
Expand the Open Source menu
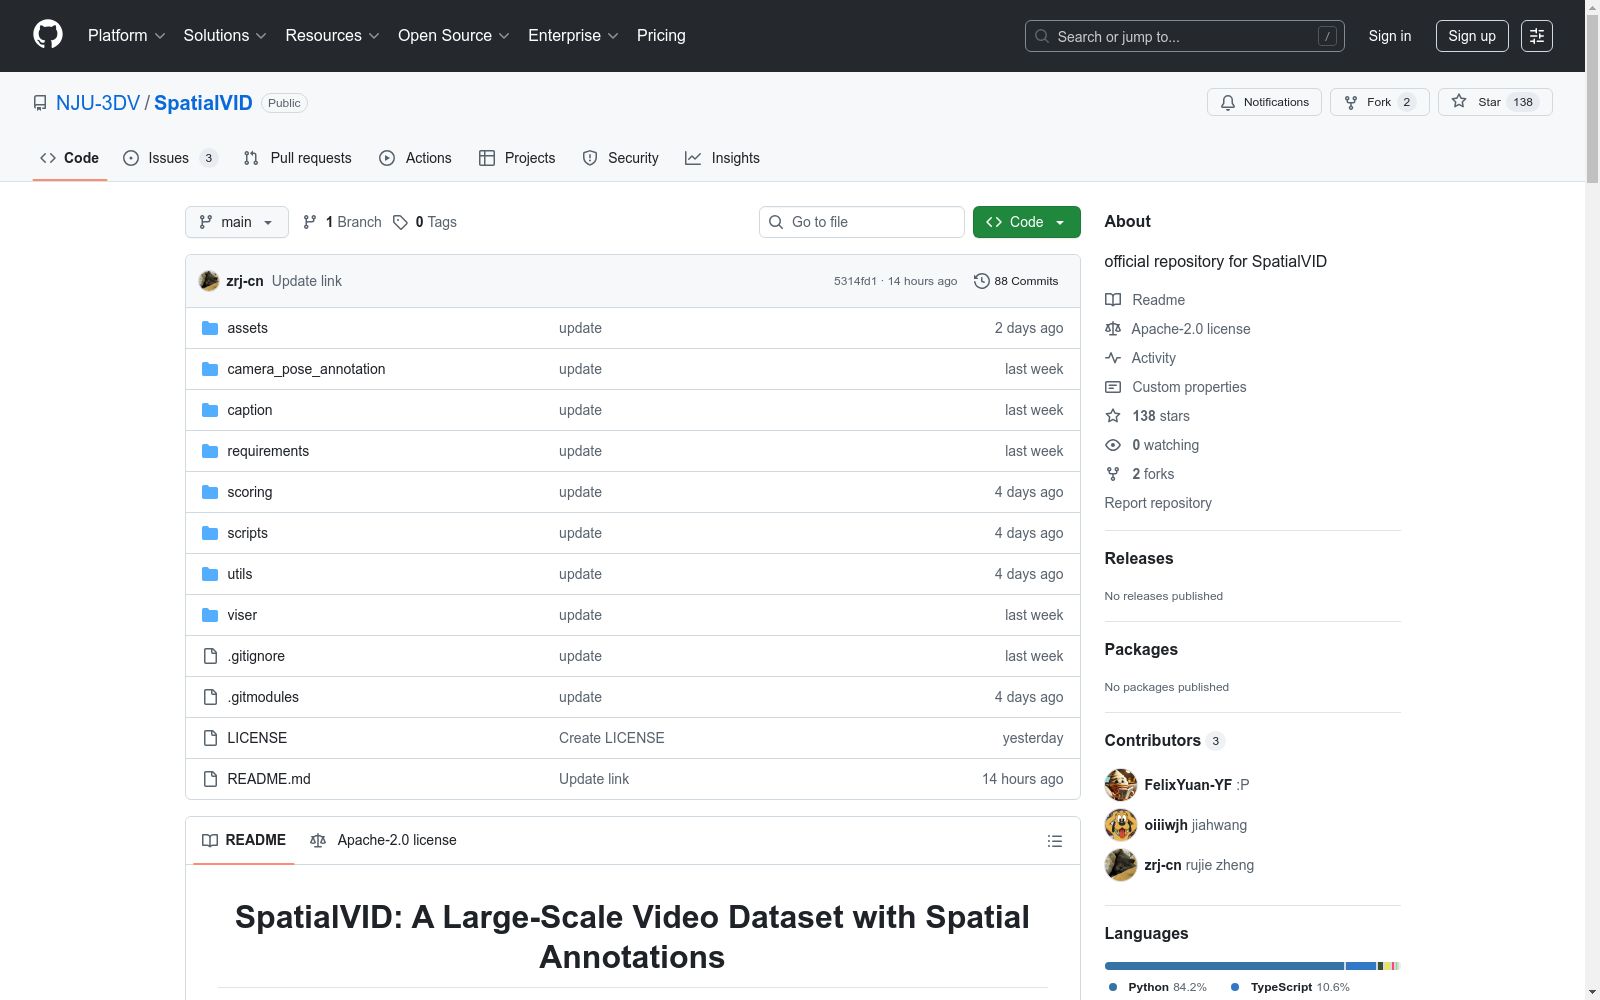coord(454,36)
